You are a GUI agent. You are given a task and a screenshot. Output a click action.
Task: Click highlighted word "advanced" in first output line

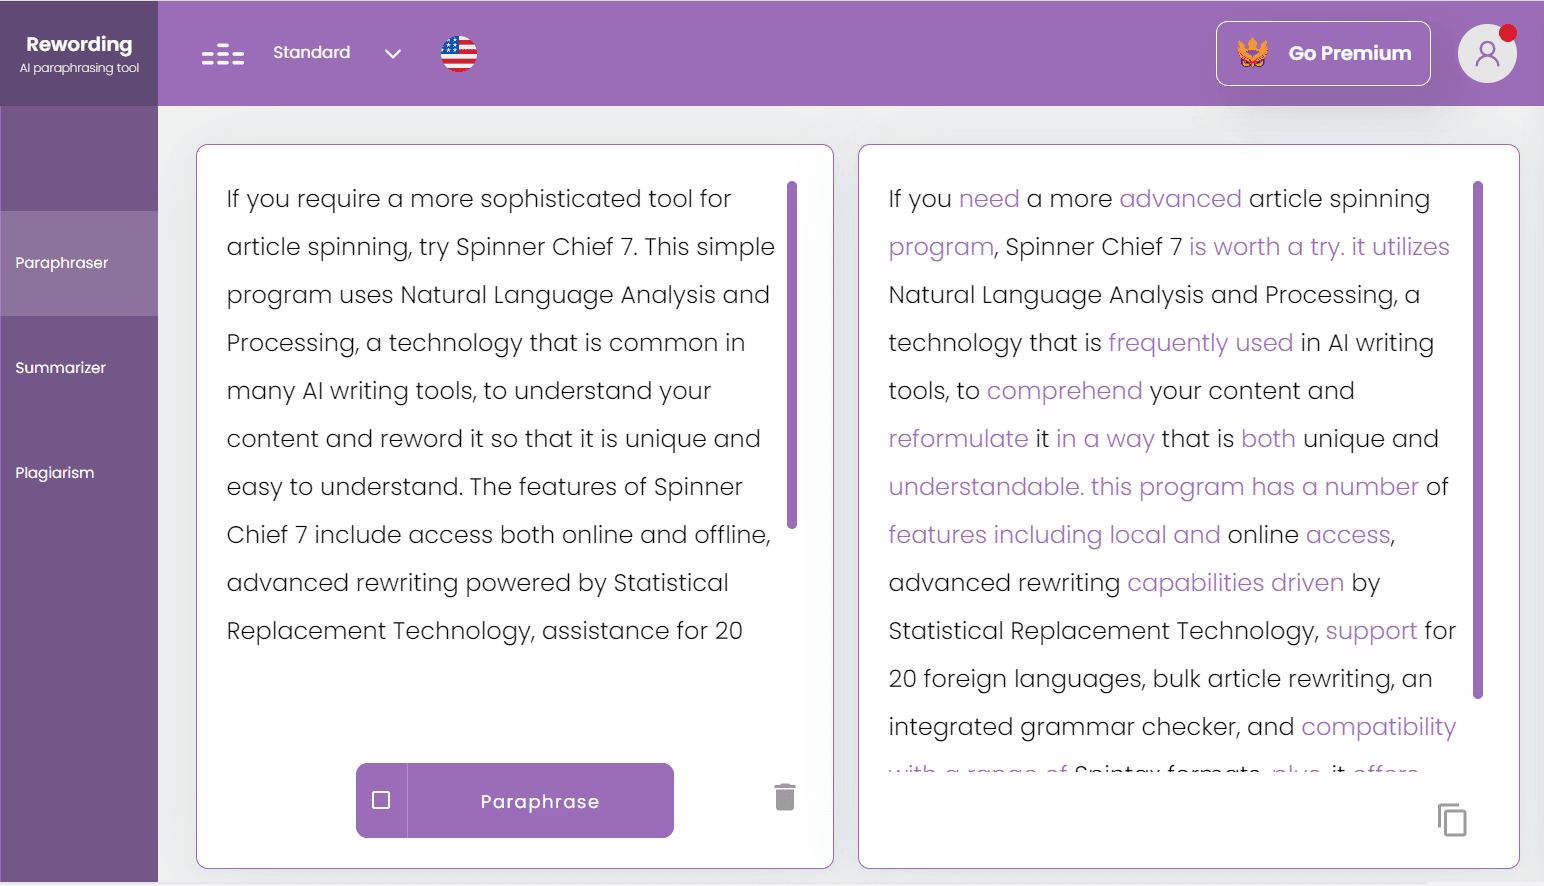point(1180,199)
